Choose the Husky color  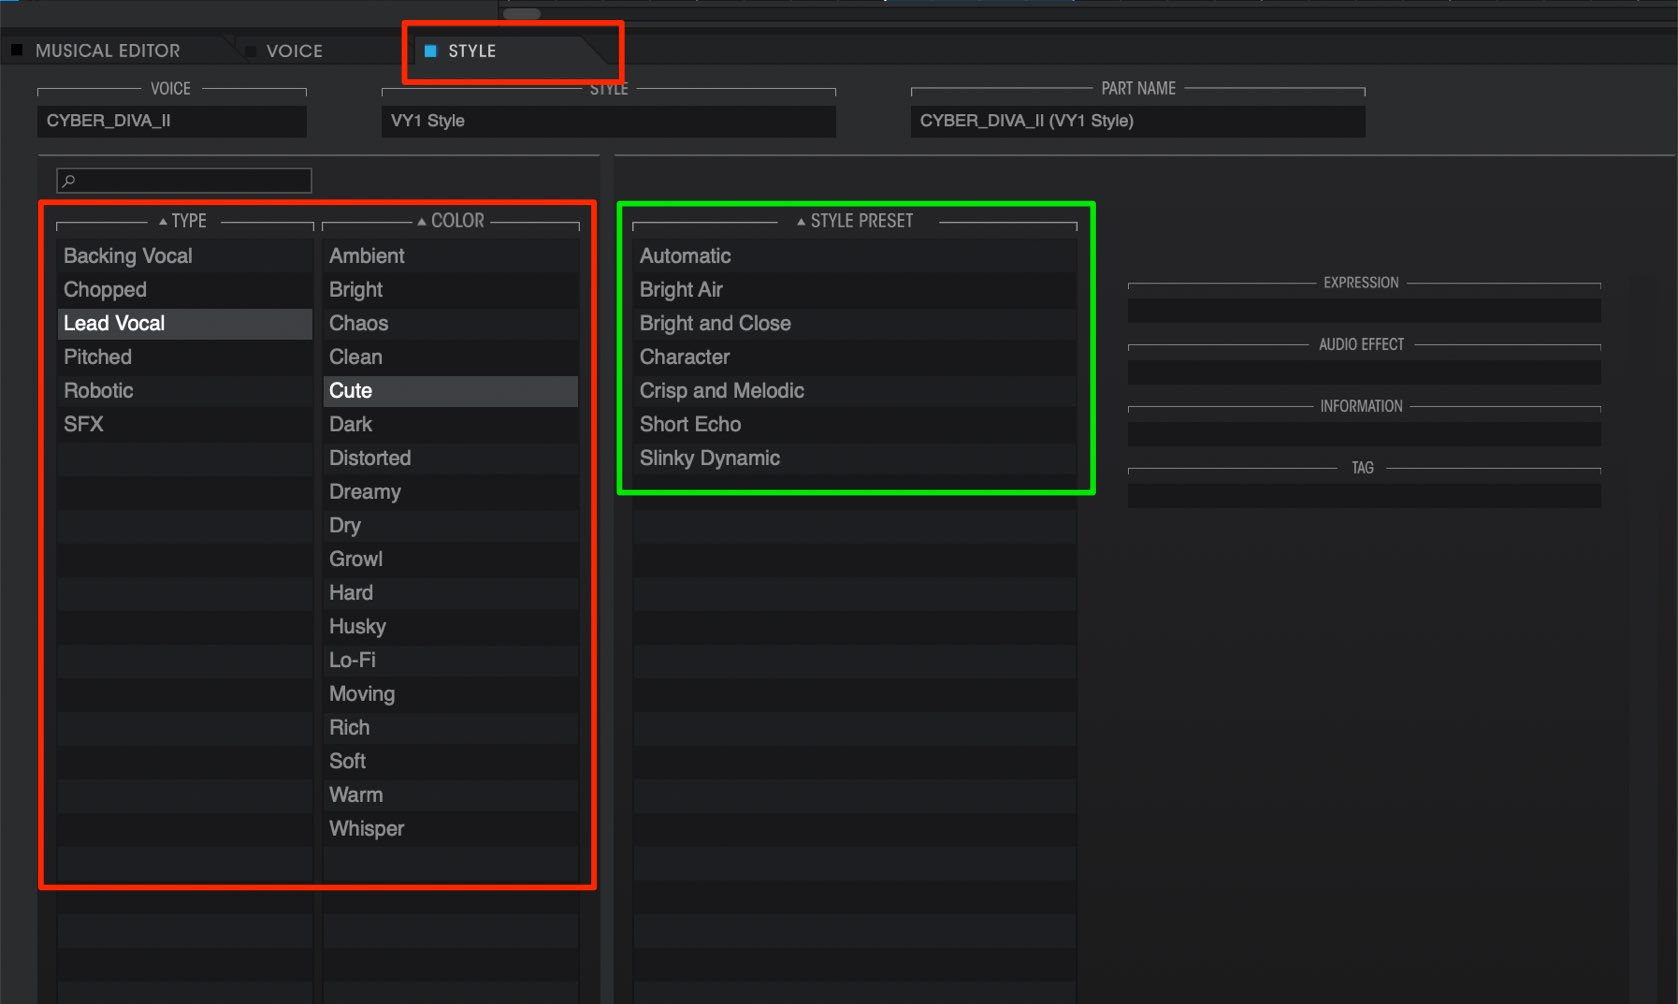(451, 626)
